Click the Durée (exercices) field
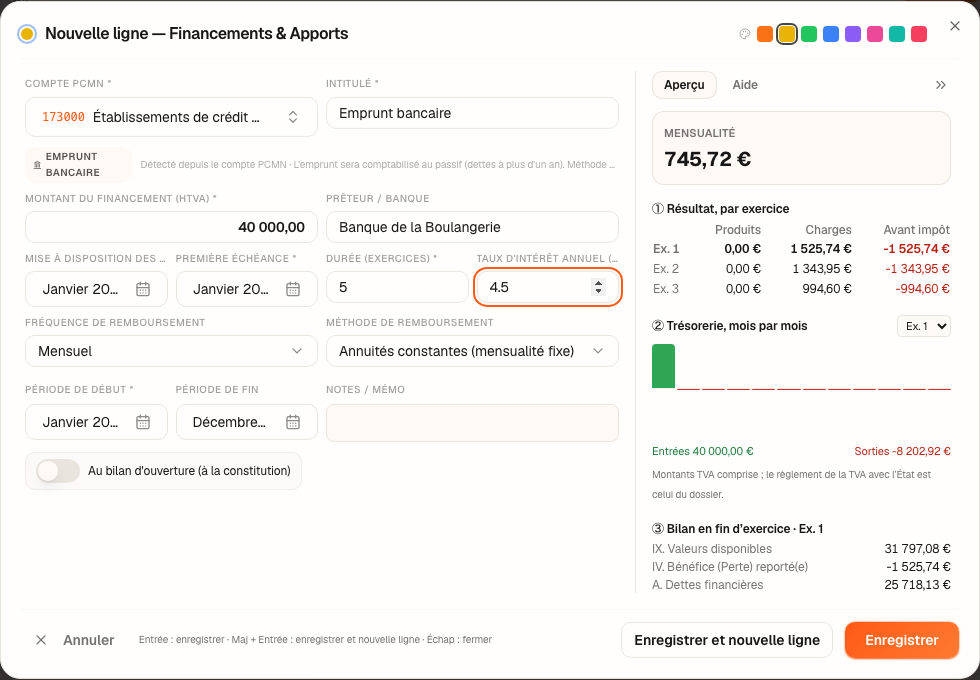This screenshot has width=980, height=680. point(397,287)
